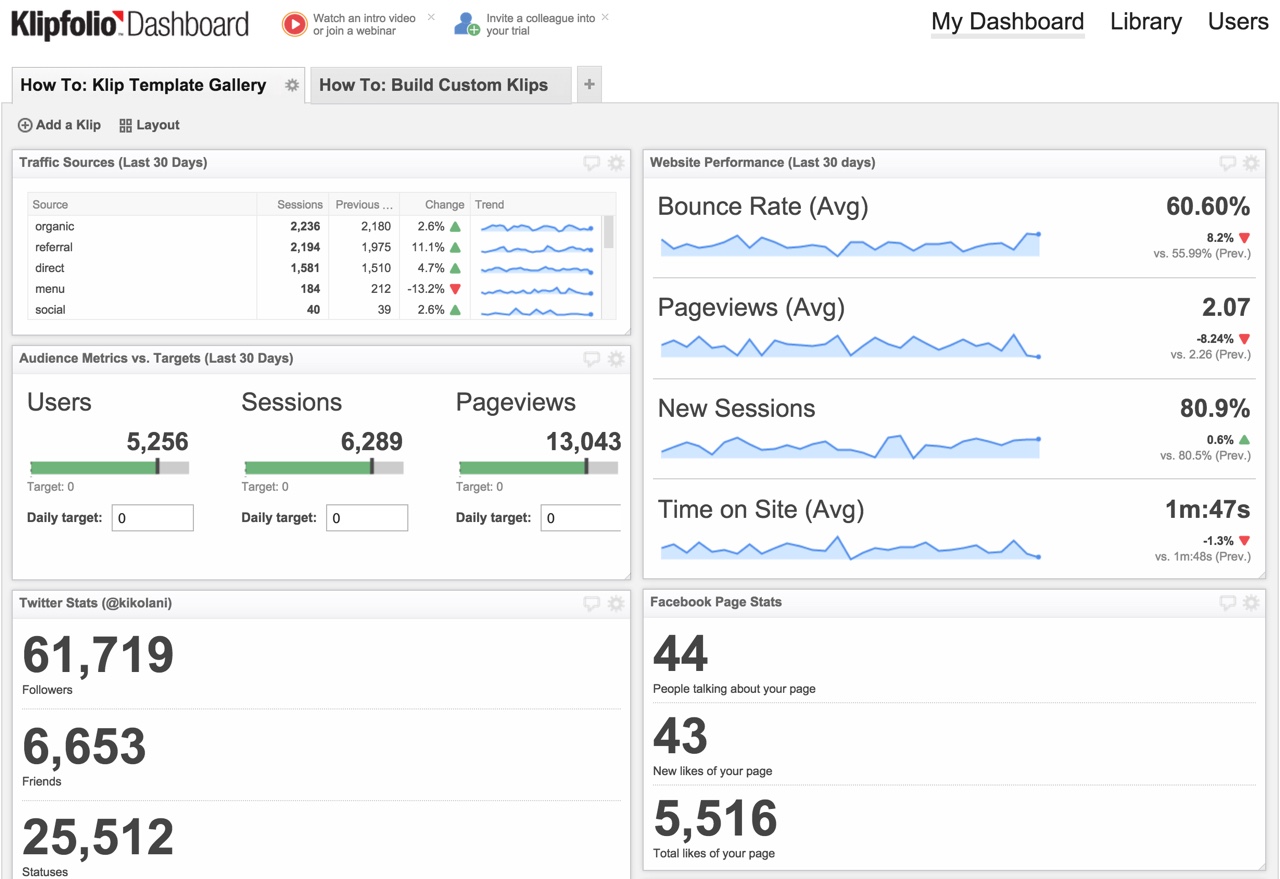1280x879 pixels.
Task: Open comments on Traffic Sources klip
Action: tap(592, 163)
